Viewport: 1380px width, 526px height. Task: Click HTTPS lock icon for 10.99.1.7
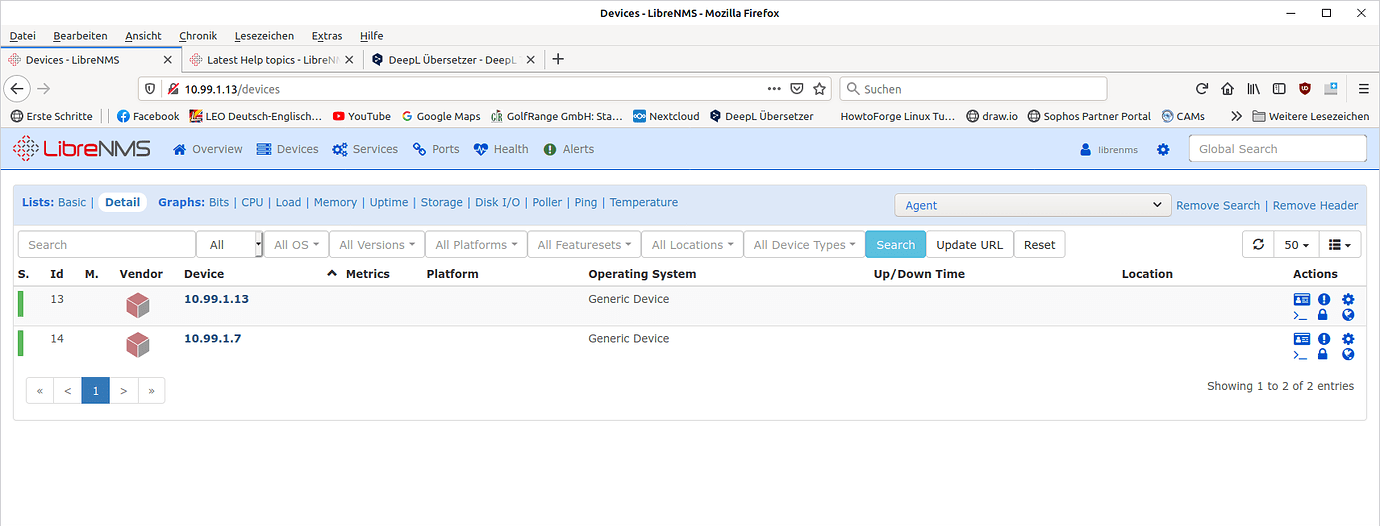point(1323,354)
